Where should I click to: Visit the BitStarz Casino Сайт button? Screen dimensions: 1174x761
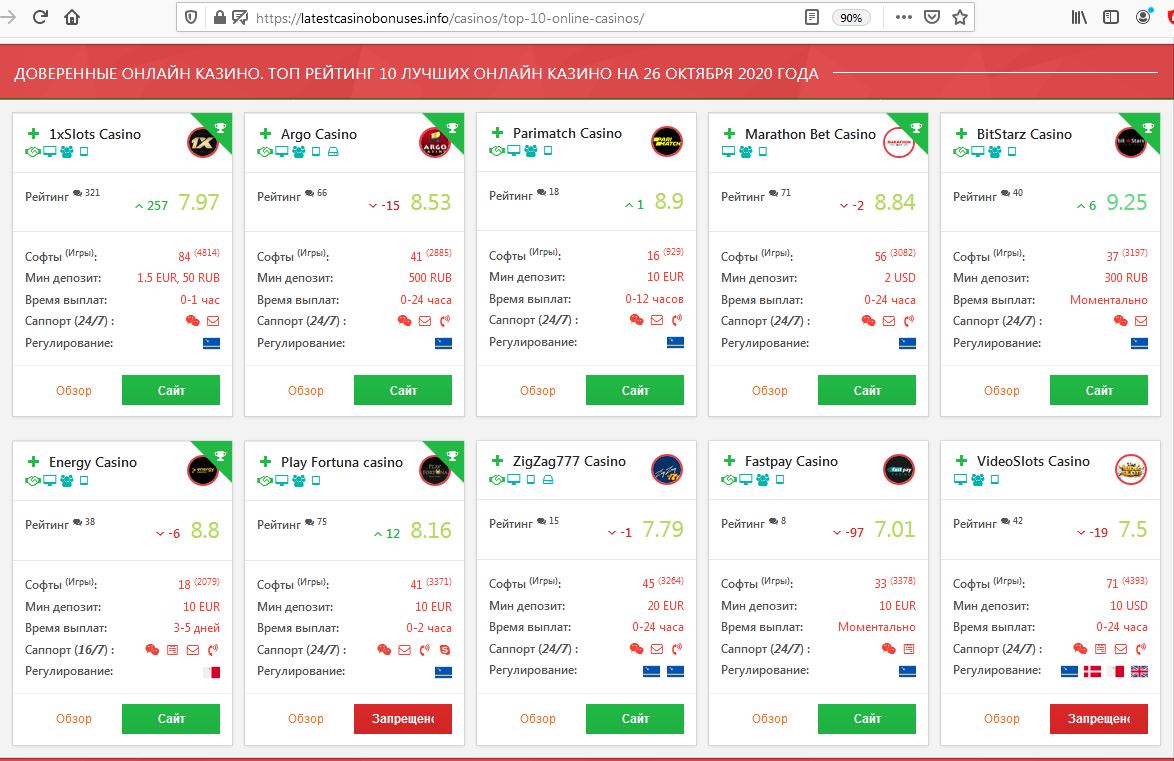tap(1099, 390)
